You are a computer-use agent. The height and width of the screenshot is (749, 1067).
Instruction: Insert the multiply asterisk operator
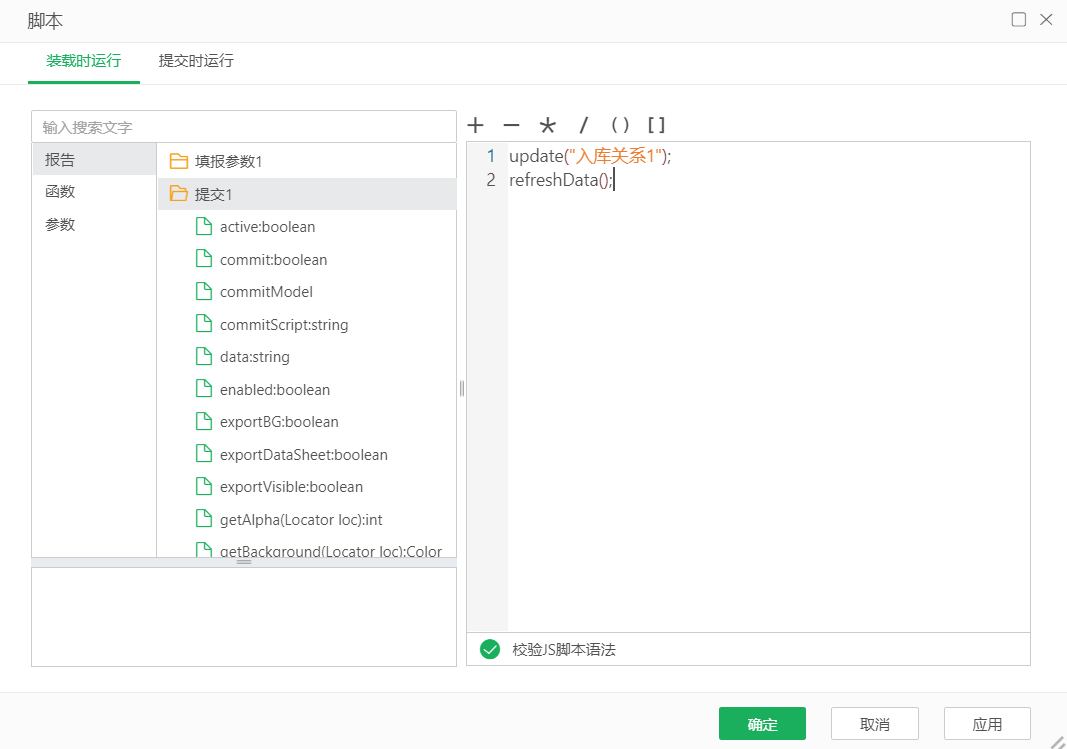tap(547, 125)
